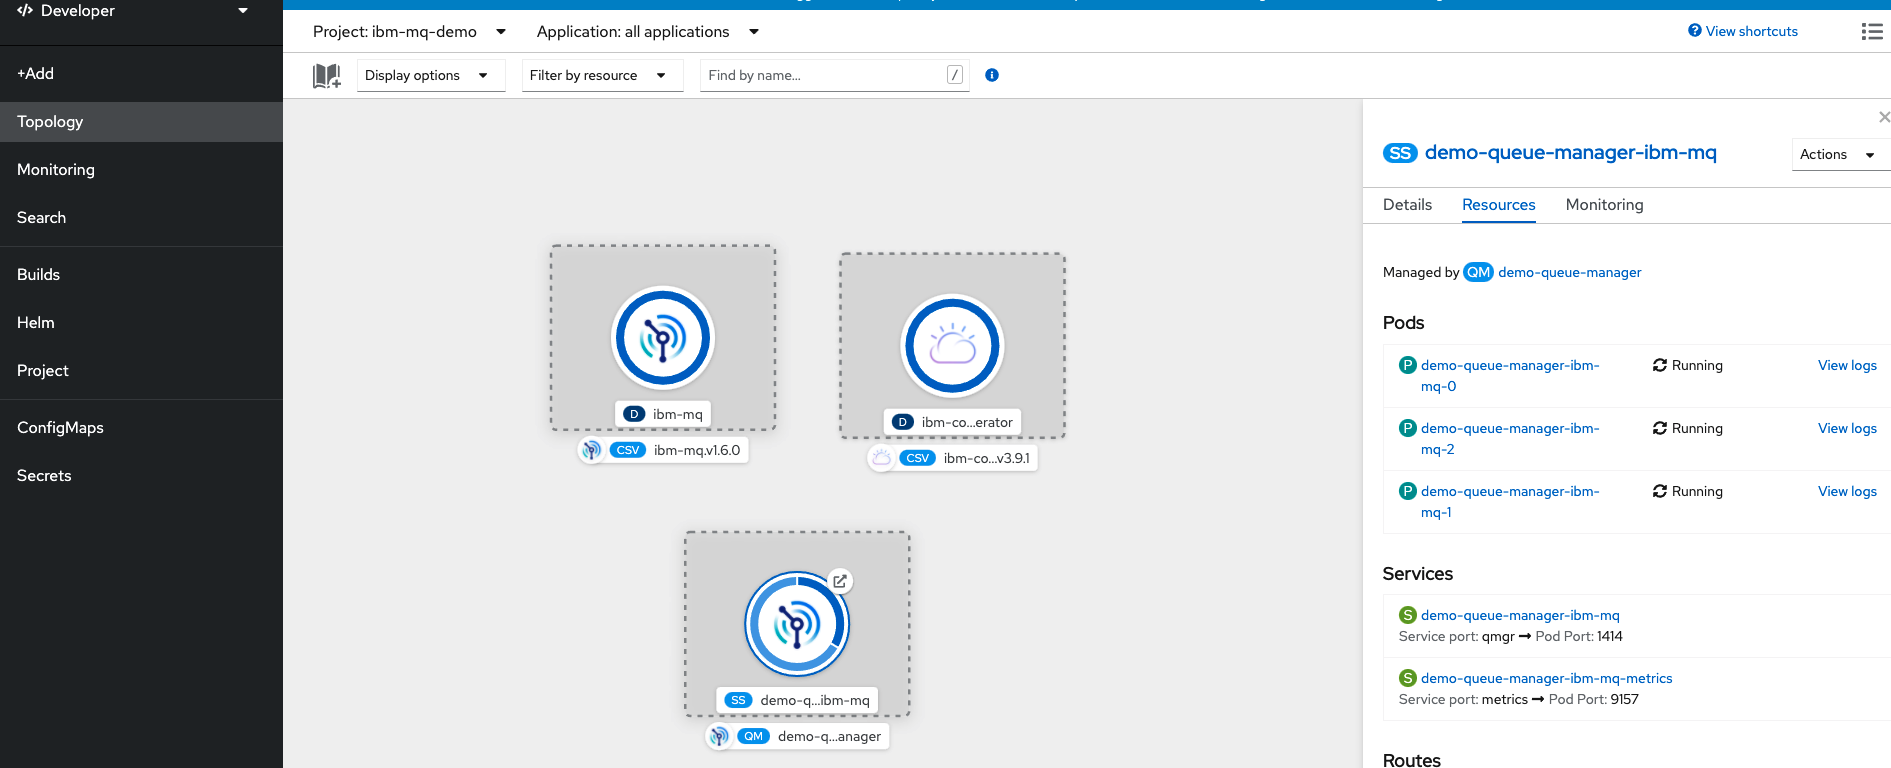Open the Actions dropdown menu
The width and height of the screenshot is (1891, 768).
click(x=1837, y=155)
